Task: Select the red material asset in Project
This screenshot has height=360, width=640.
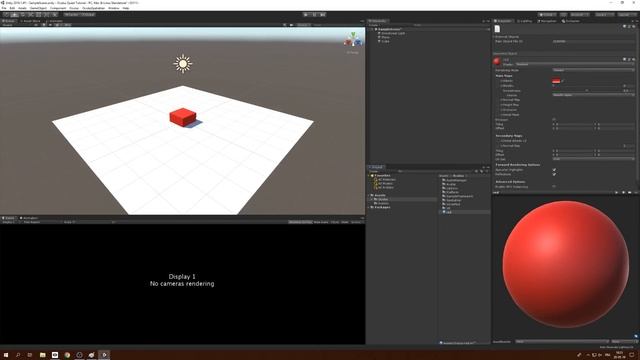Action: tap(447, 212)
